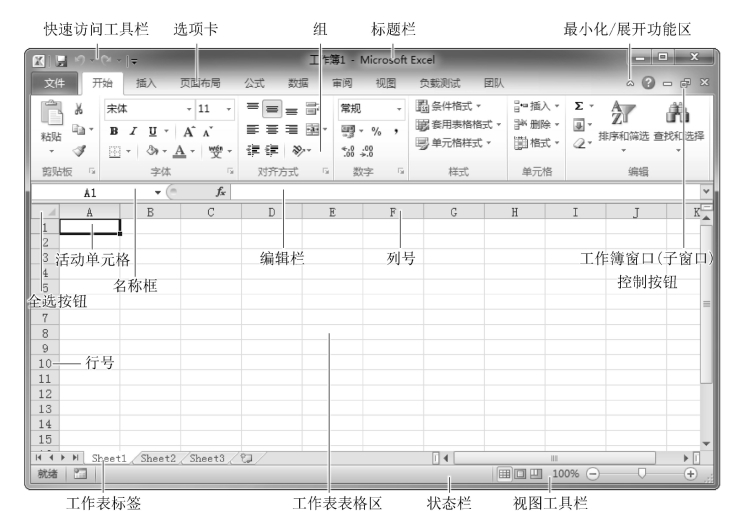Open the 文件 File tab
Screen dimensions: 752x527
point(54,83)
